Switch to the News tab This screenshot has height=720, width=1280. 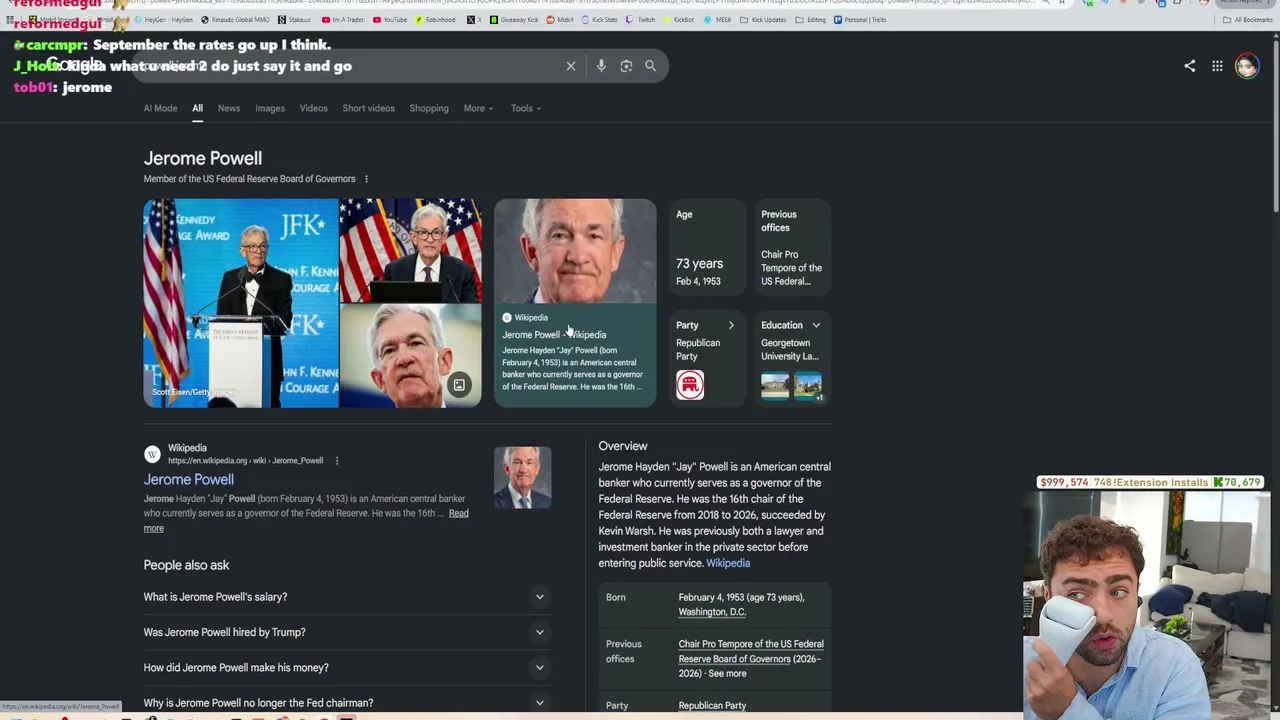229,108
